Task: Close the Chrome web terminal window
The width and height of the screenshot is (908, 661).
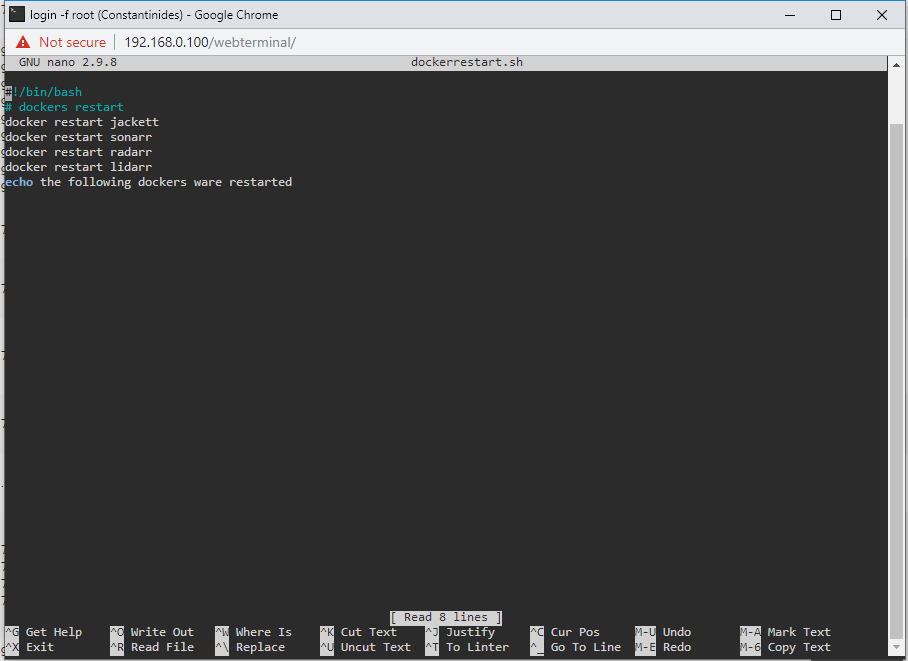Action: 882,15
